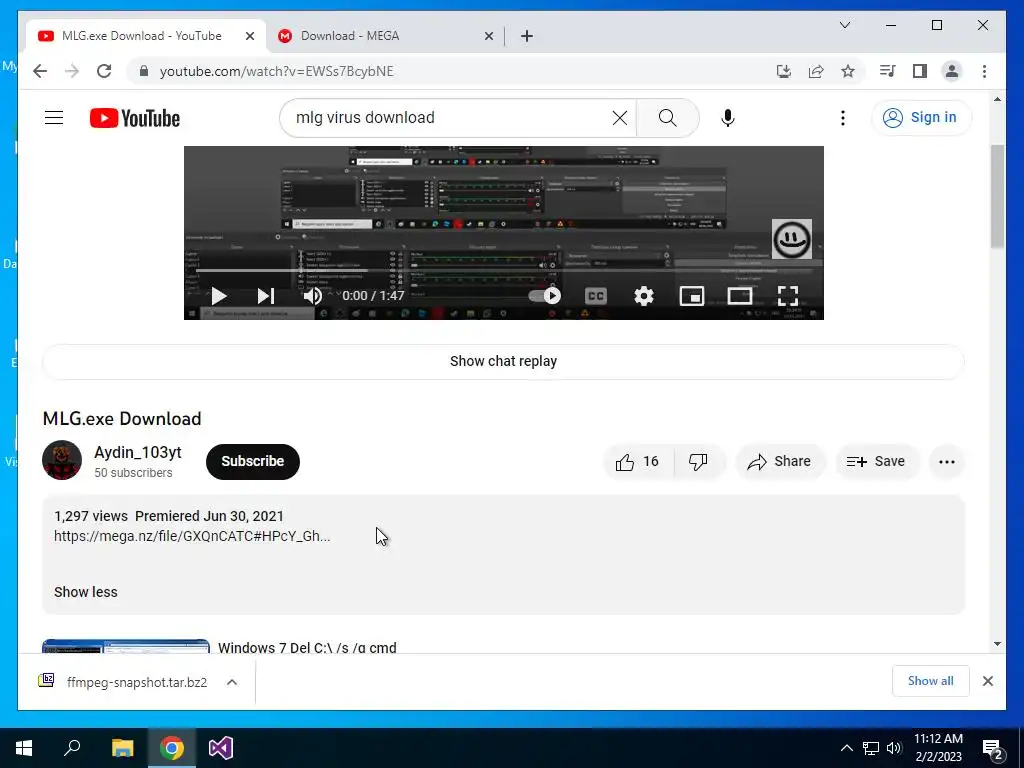1024x768 pixels.
Task: Start voice search with the microphone
Action: pyautogui.click(x=728, y=118)
